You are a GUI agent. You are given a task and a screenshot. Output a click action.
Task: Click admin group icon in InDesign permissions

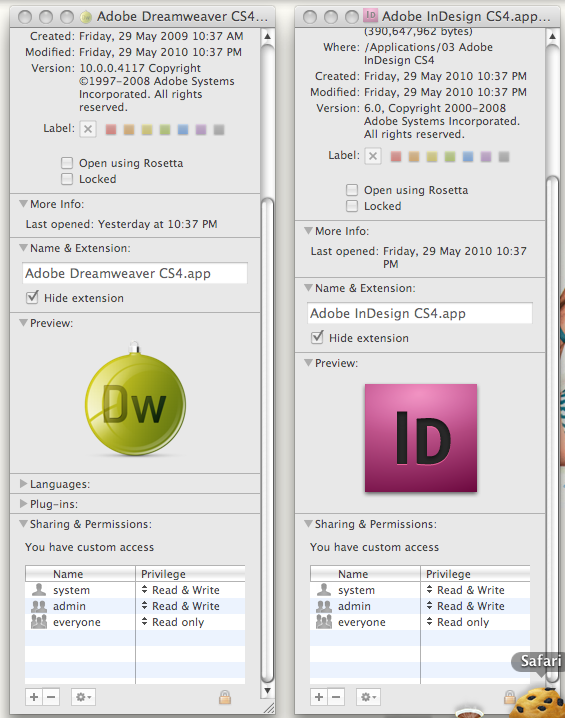tap(324, 606)
